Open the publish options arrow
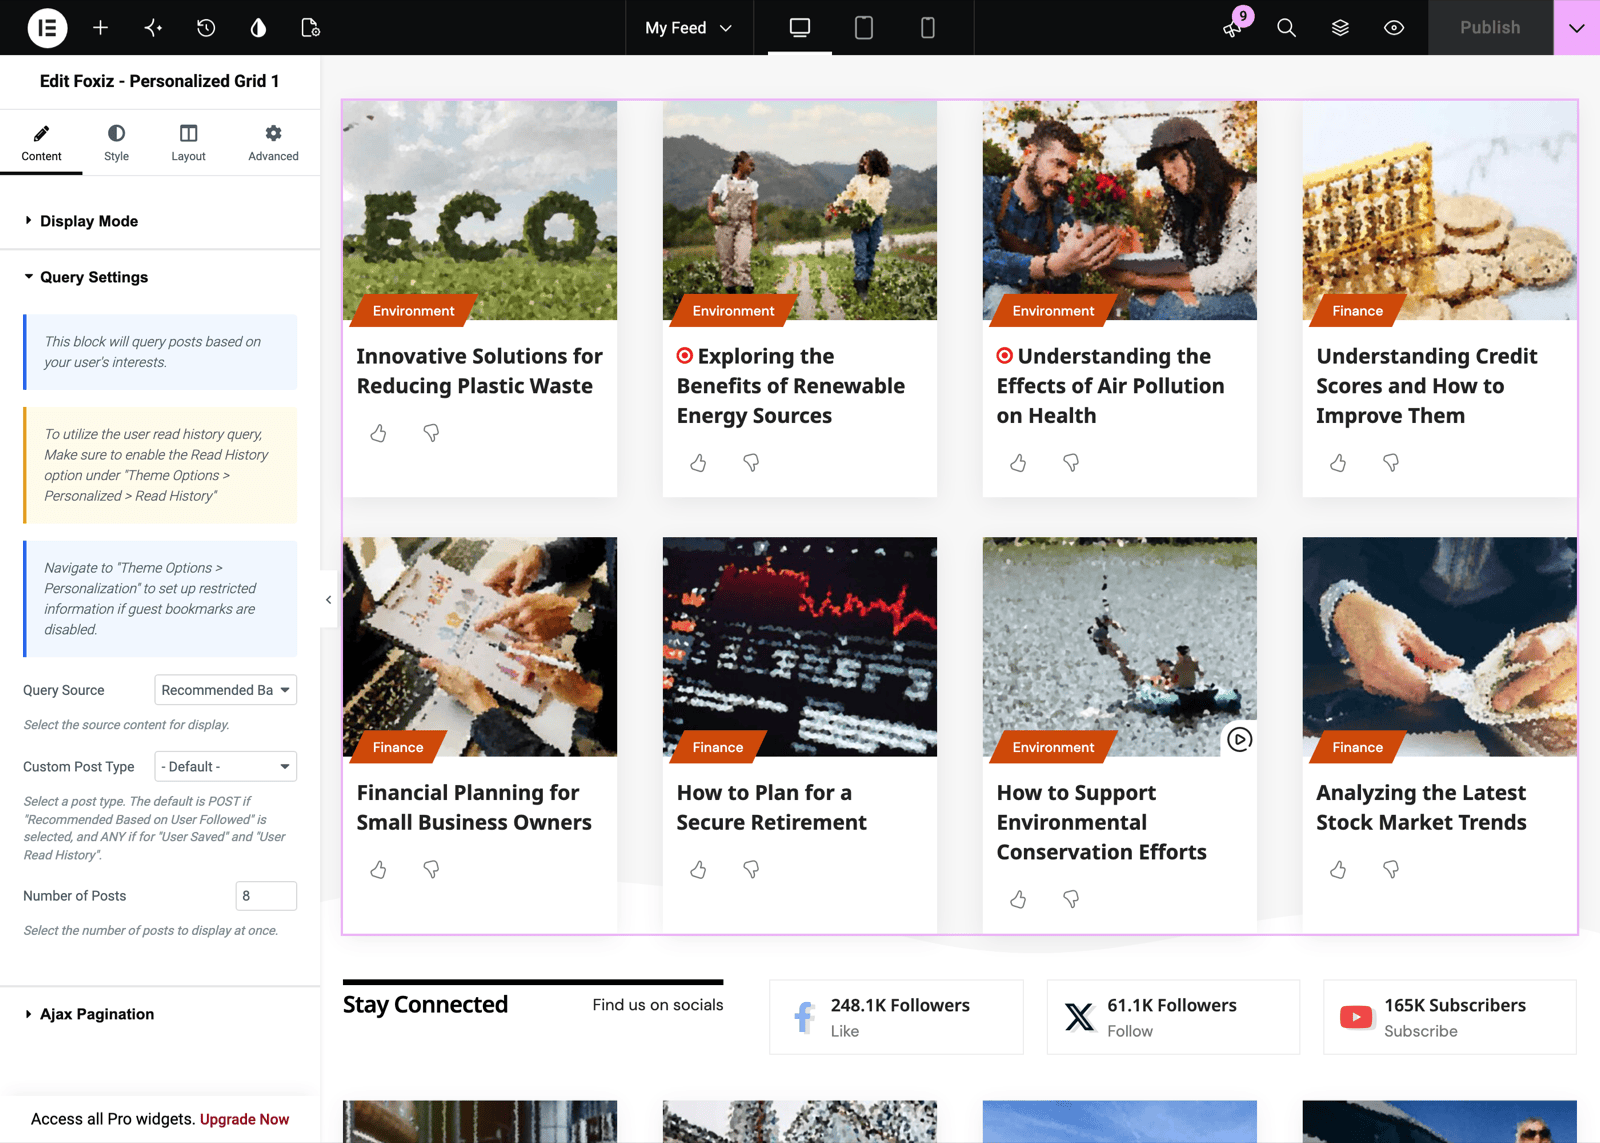Viewport: 1600px width, 1143px height. tap(1577, 27)
